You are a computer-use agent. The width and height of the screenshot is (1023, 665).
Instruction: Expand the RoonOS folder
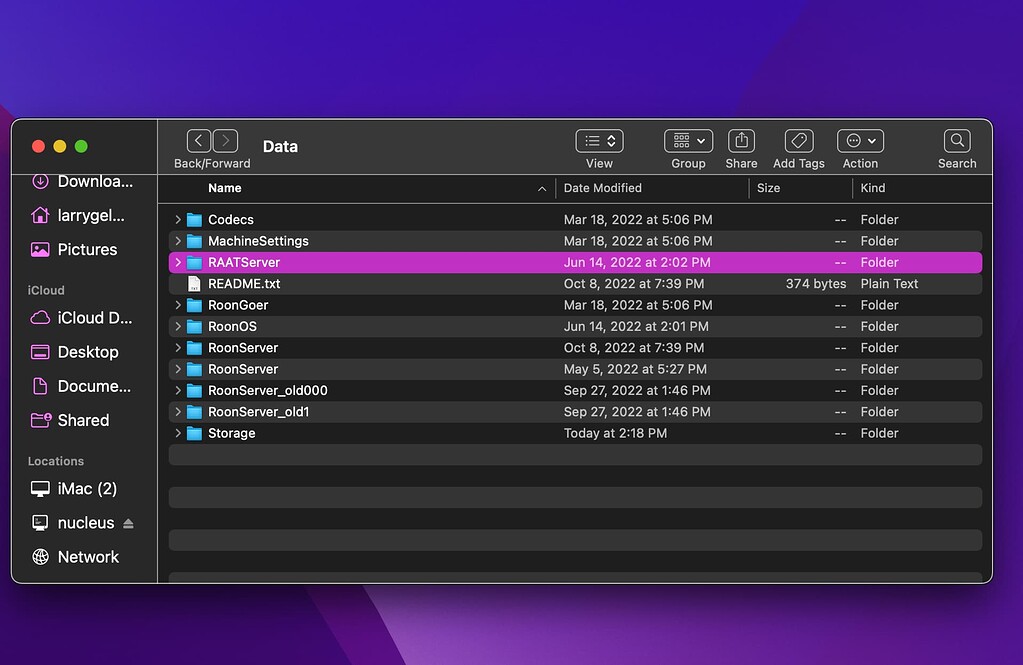tap(177, 326)
